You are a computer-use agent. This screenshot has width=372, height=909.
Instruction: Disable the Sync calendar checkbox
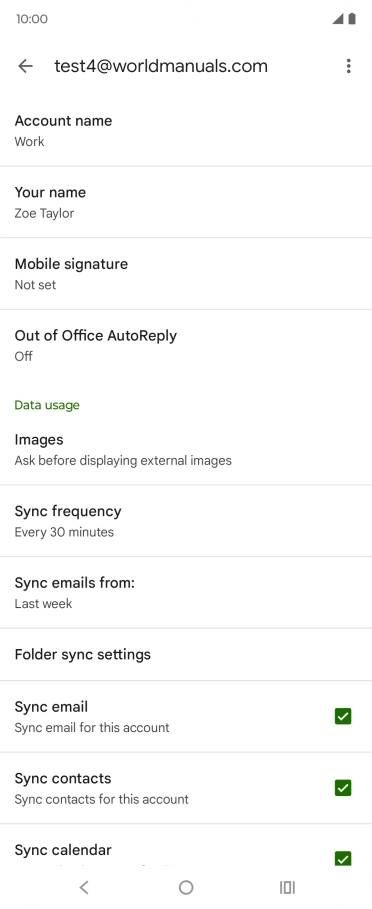(x=343, y=859)
